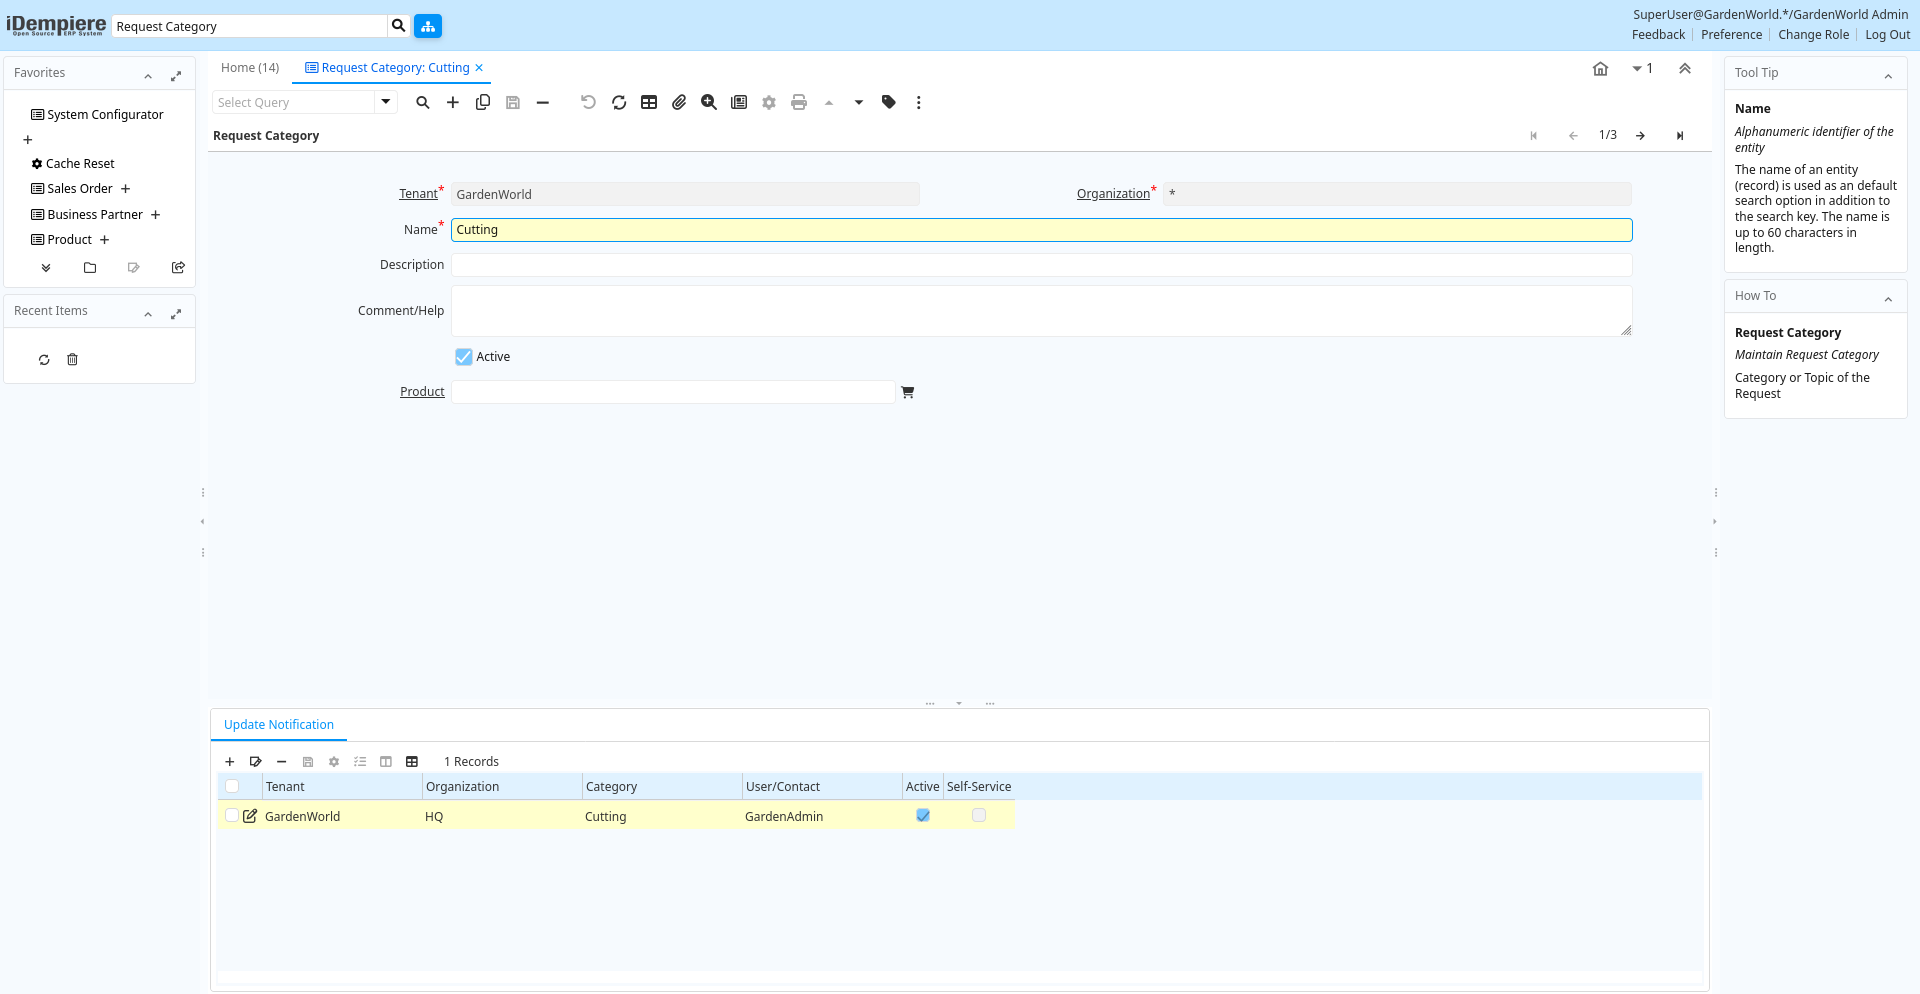Toggle Self-Service checkbox in GardenWorld row
Screen dimensions: 1920x994
pos(979,816)
